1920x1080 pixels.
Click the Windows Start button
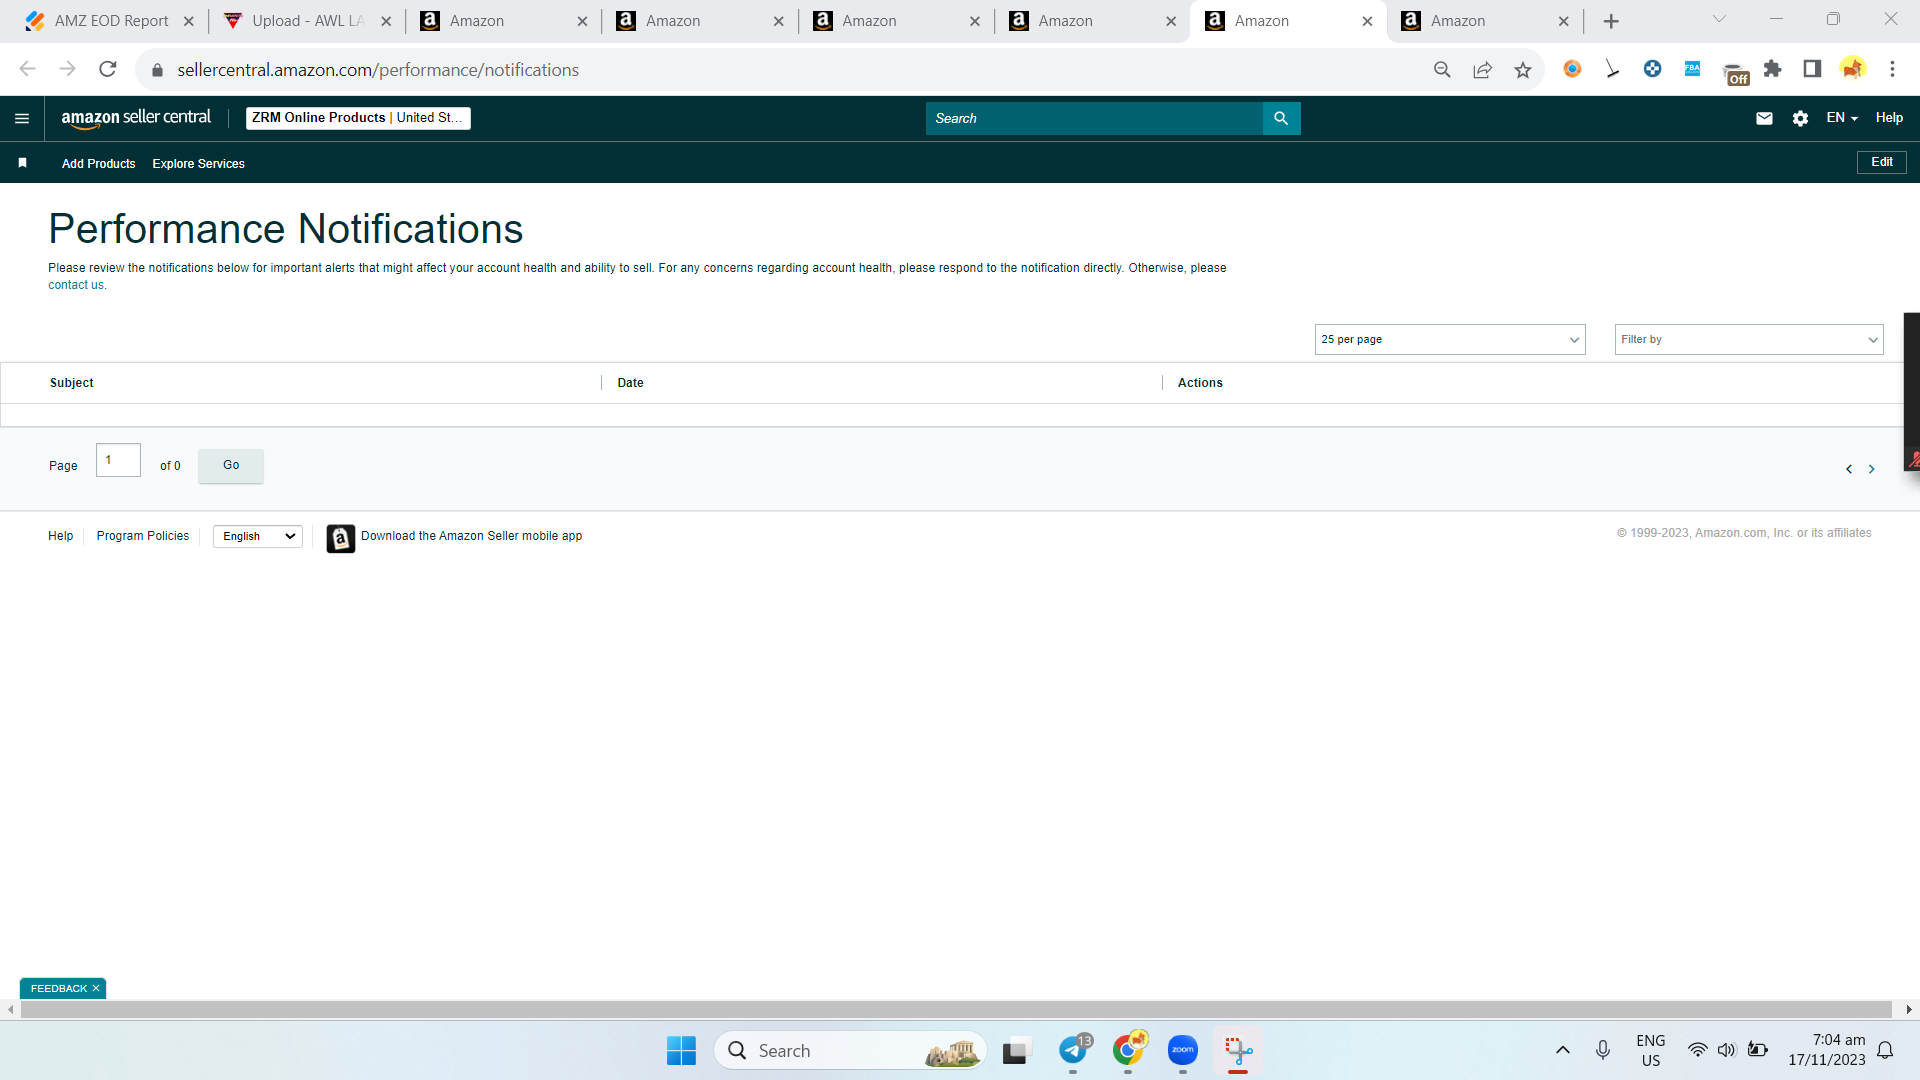[x=681, y=1051]
